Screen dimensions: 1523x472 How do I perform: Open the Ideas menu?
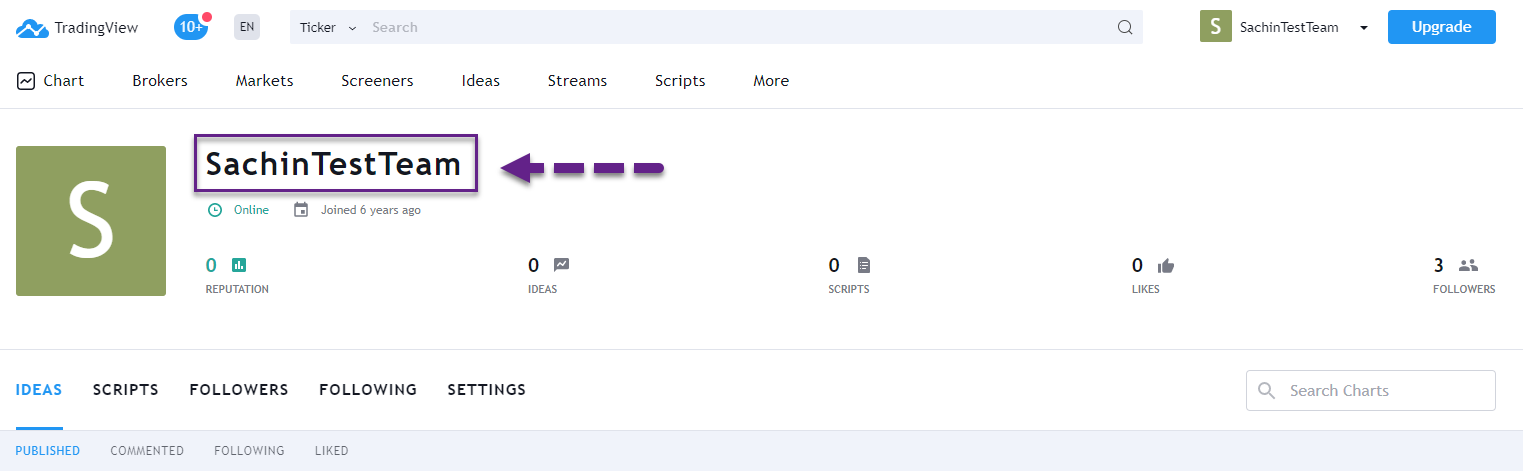(481, 81)
